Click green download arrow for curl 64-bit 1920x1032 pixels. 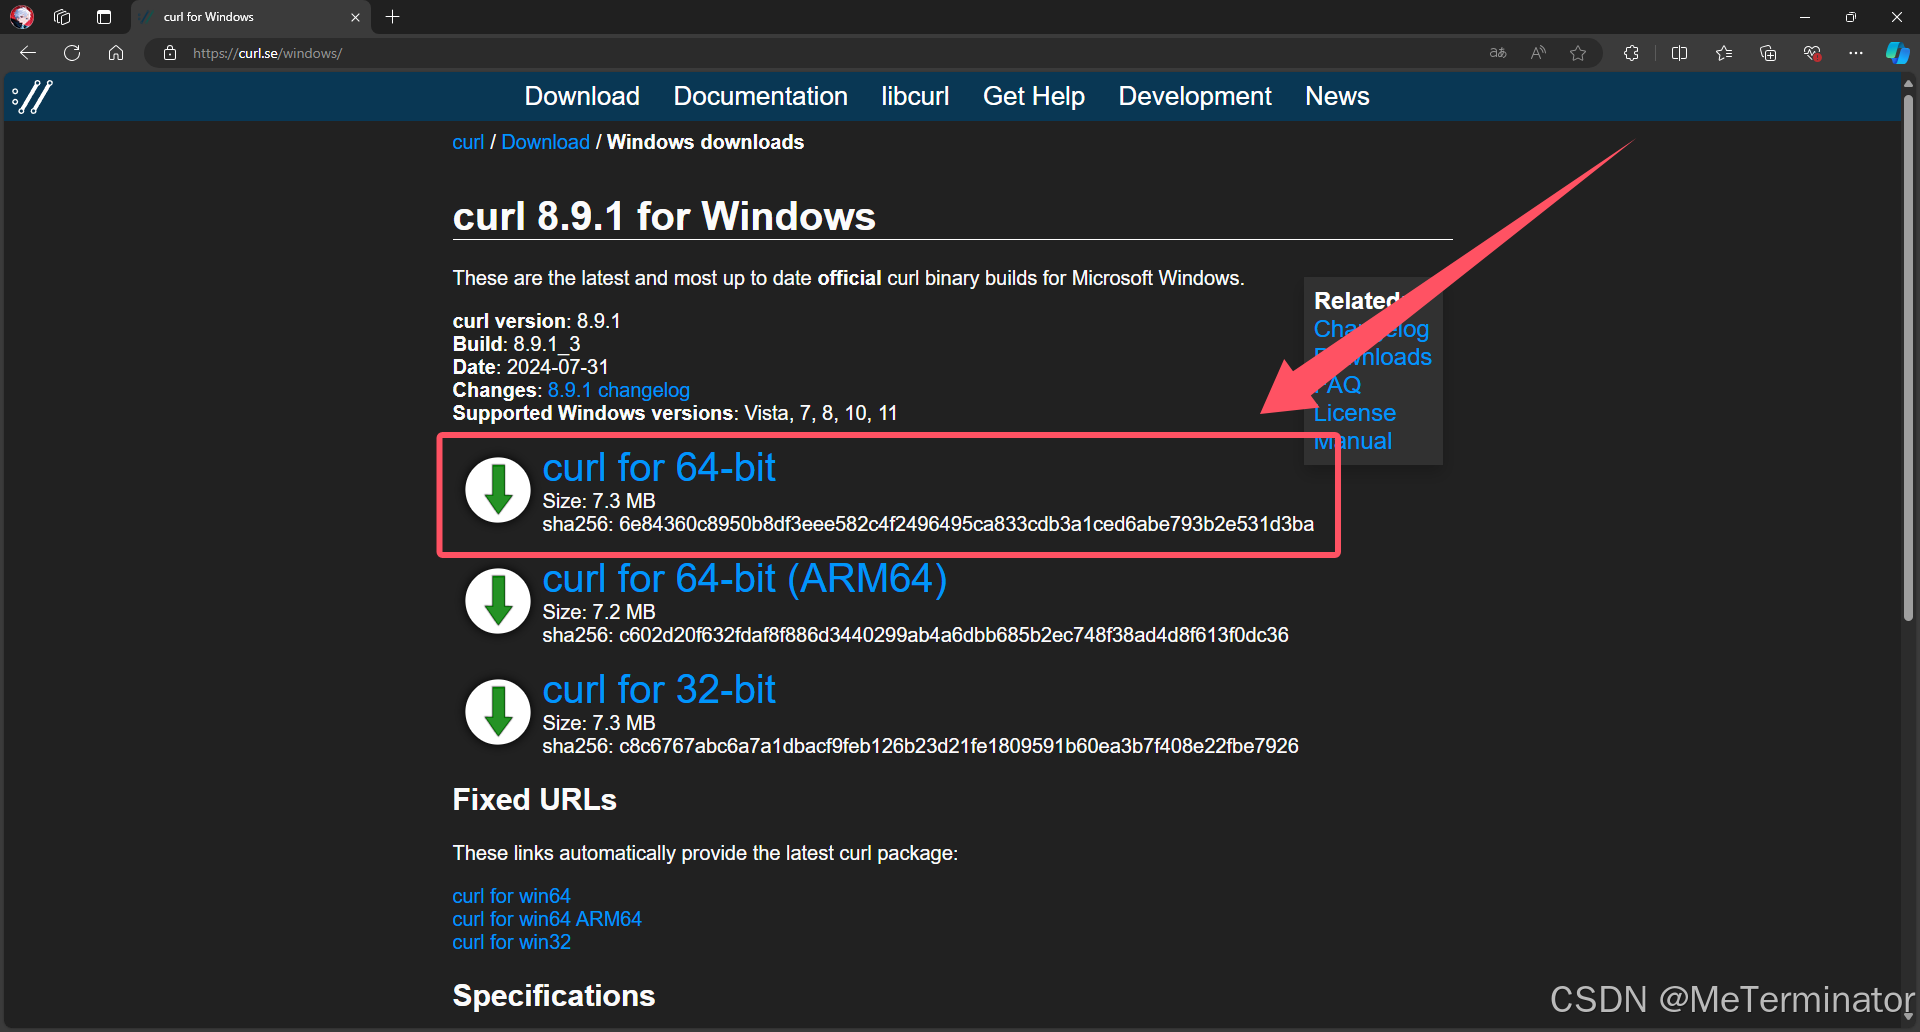[497, 490]
